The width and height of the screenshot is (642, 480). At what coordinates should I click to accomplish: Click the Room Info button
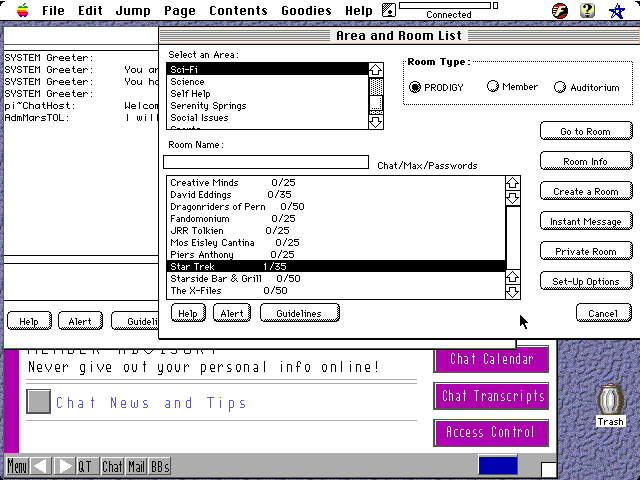pos(586,161)
